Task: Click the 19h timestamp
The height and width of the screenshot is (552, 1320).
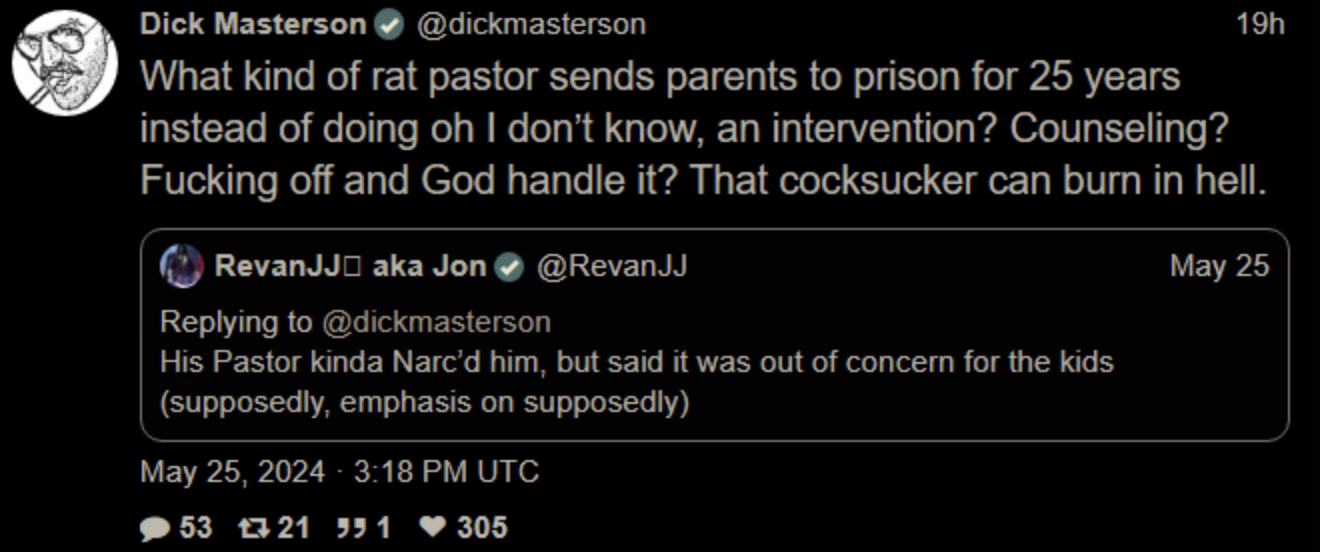Action: tap(1260, 25)
